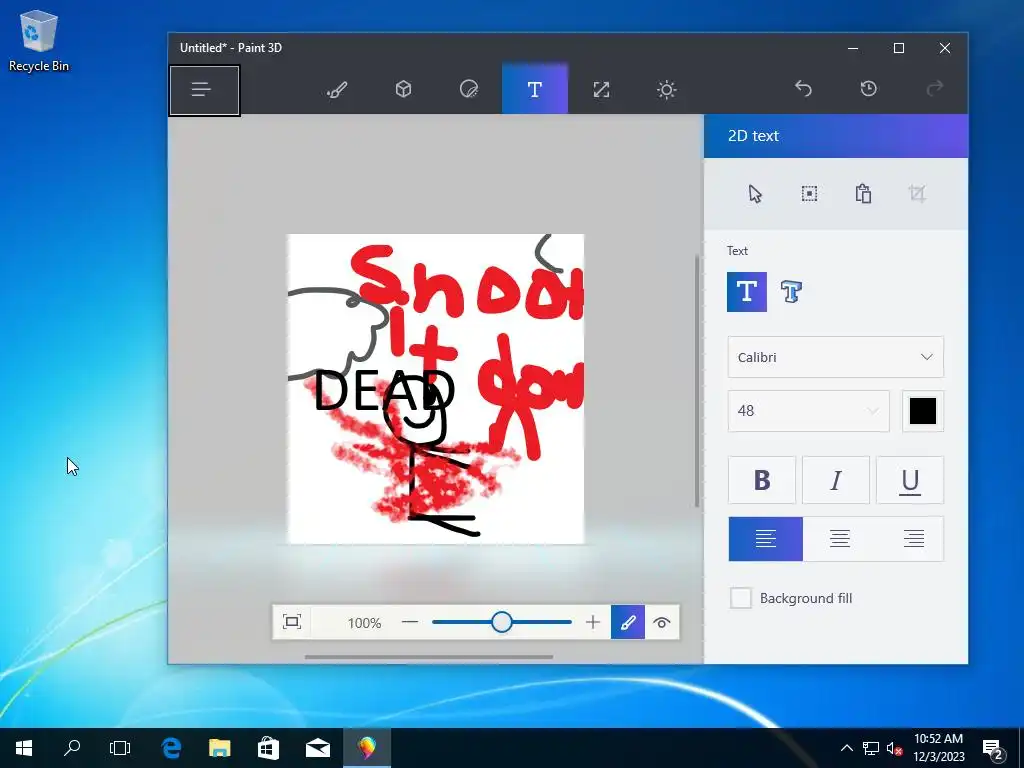1024x768 pixels.
Task: Open the Action Center notifications
Action: tap(993, 748)
